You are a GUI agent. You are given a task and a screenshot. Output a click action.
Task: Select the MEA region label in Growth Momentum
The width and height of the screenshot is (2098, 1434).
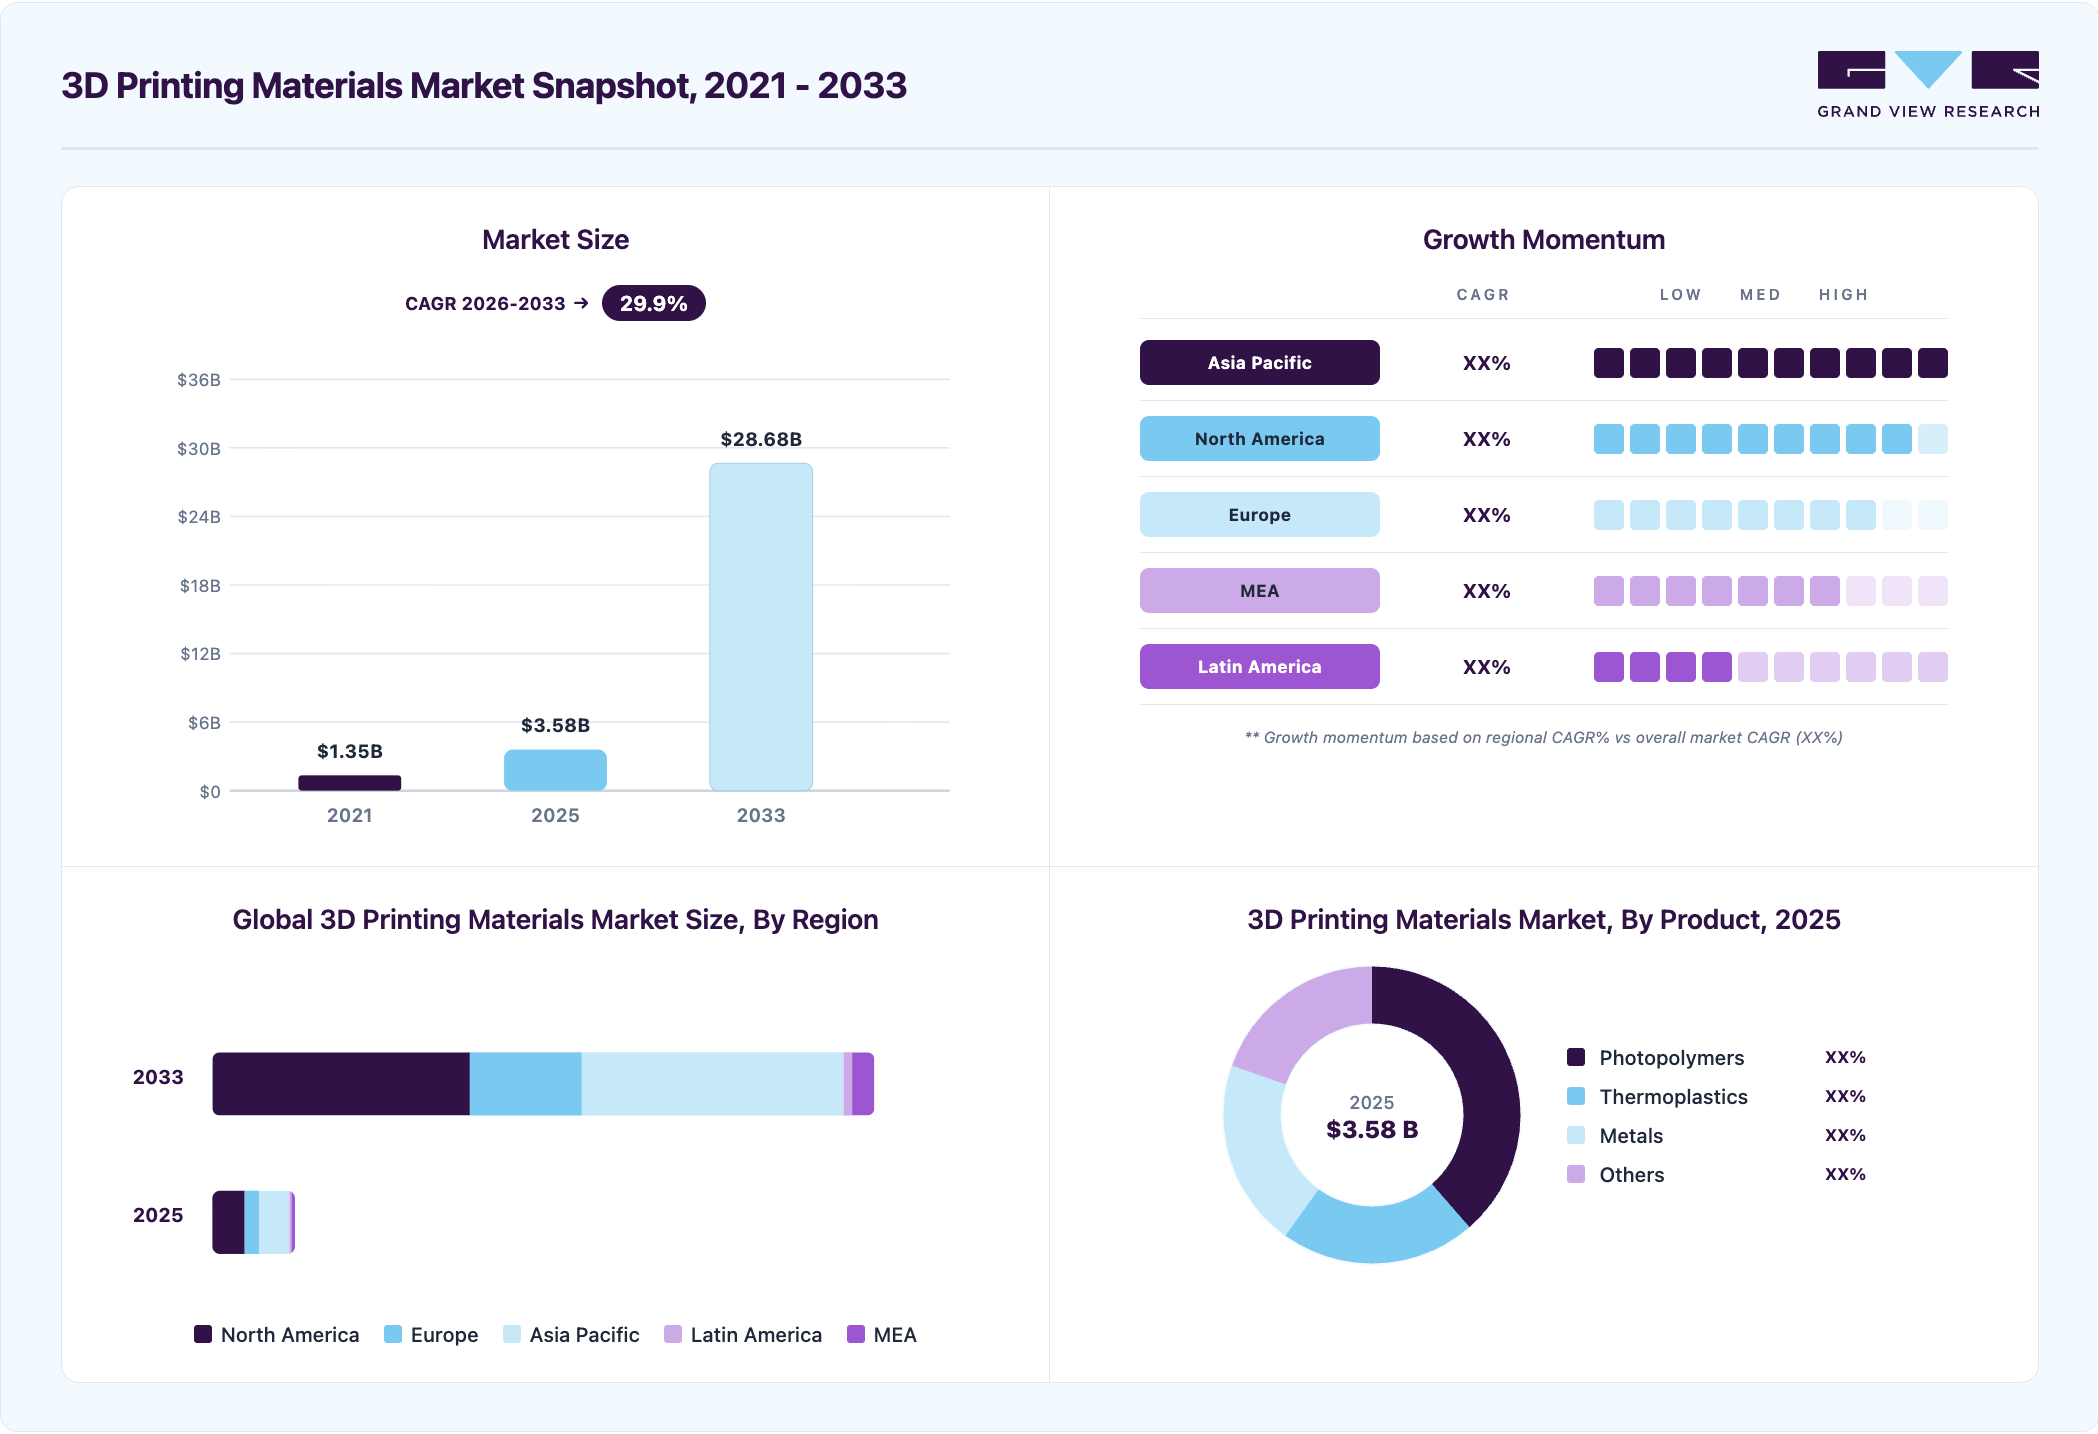(x=1259, y=590)
